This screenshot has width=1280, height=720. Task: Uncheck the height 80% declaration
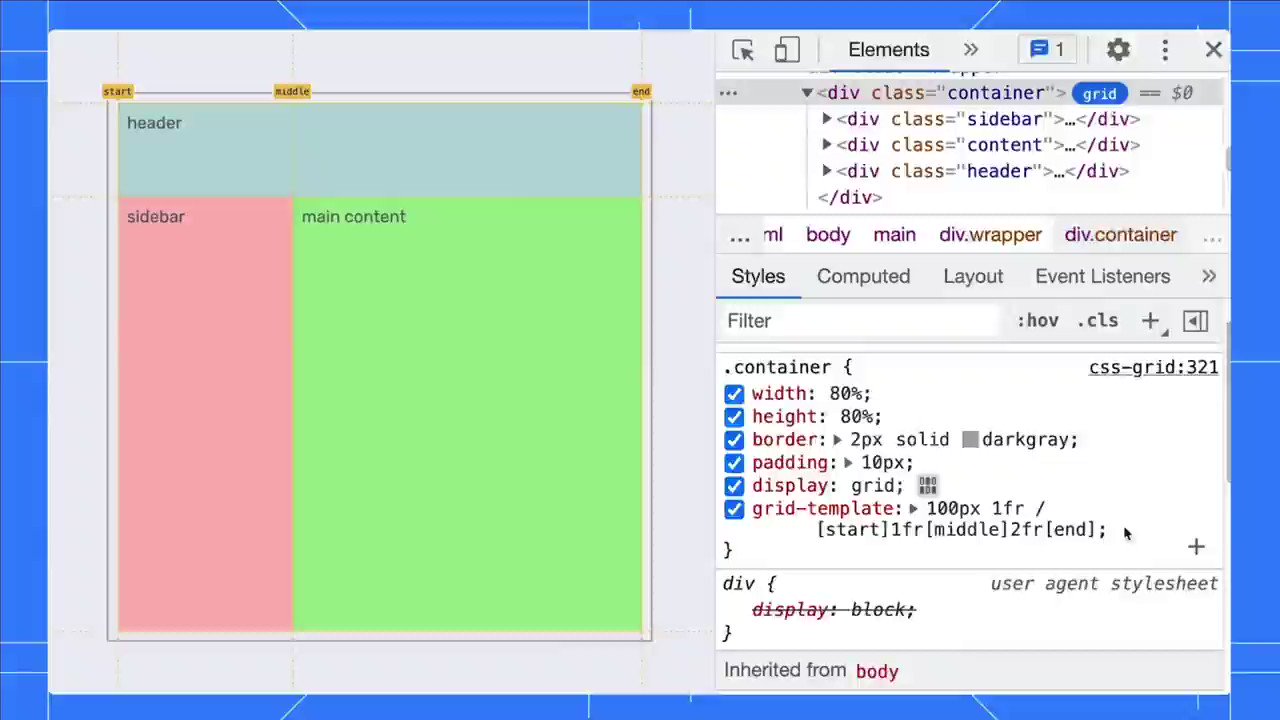pyautogui.click(x=734, y=417)
